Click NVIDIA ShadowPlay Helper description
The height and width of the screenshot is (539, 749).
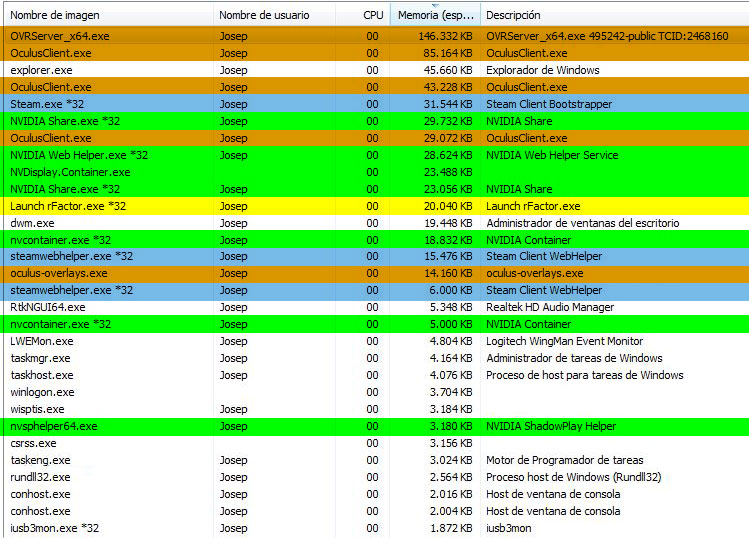pos(551,426)
